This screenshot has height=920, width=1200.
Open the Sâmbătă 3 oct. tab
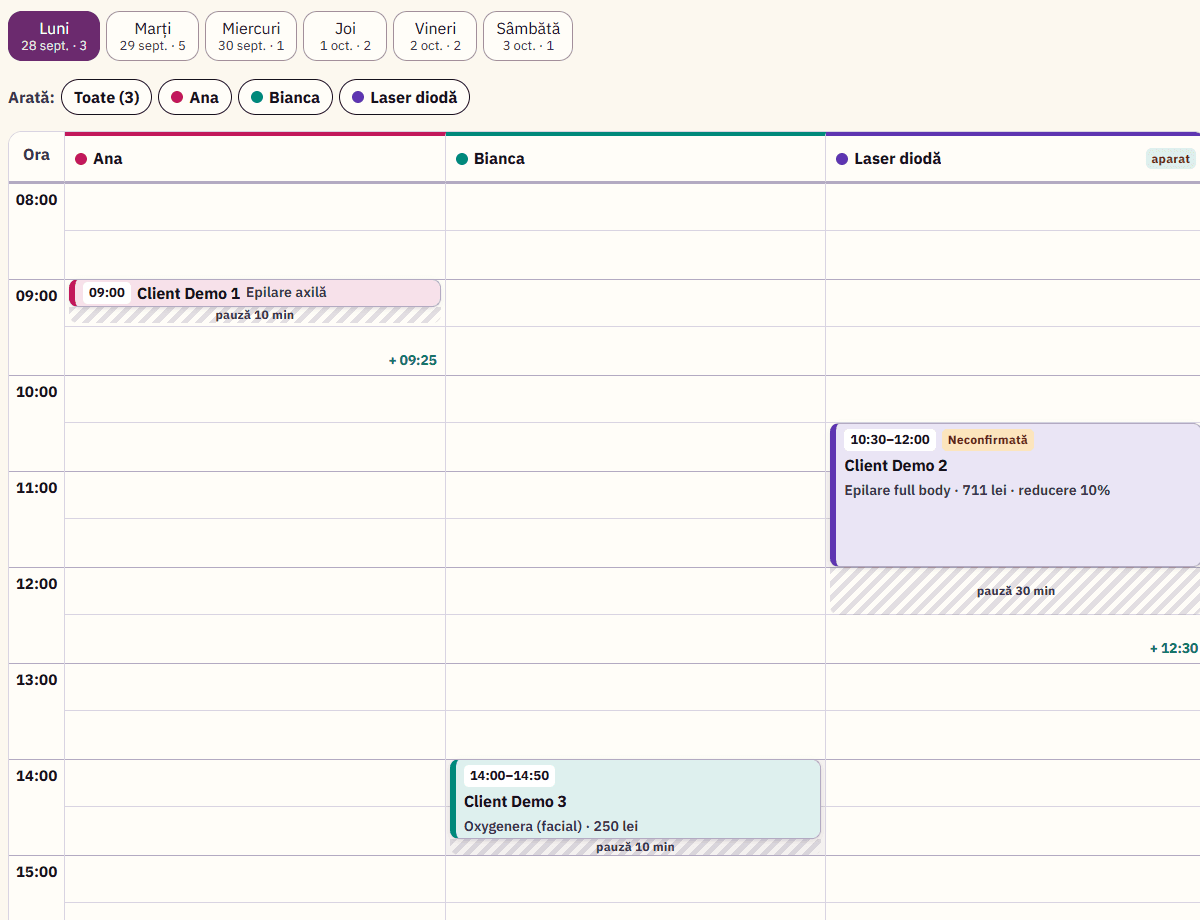pos(528,36)
